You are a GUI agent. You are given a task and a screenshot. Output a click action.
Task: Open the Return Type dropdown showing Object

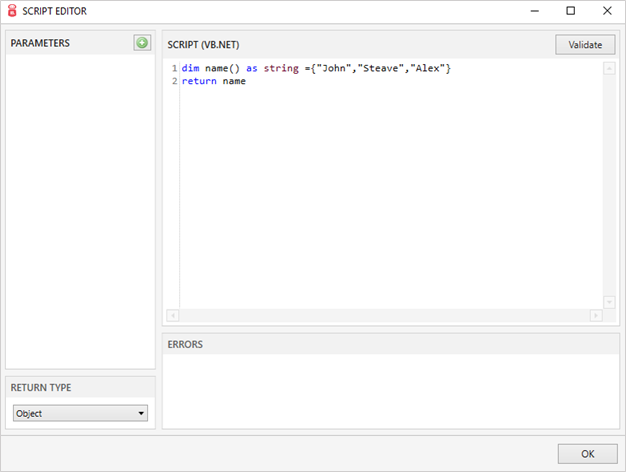(80, 413)
